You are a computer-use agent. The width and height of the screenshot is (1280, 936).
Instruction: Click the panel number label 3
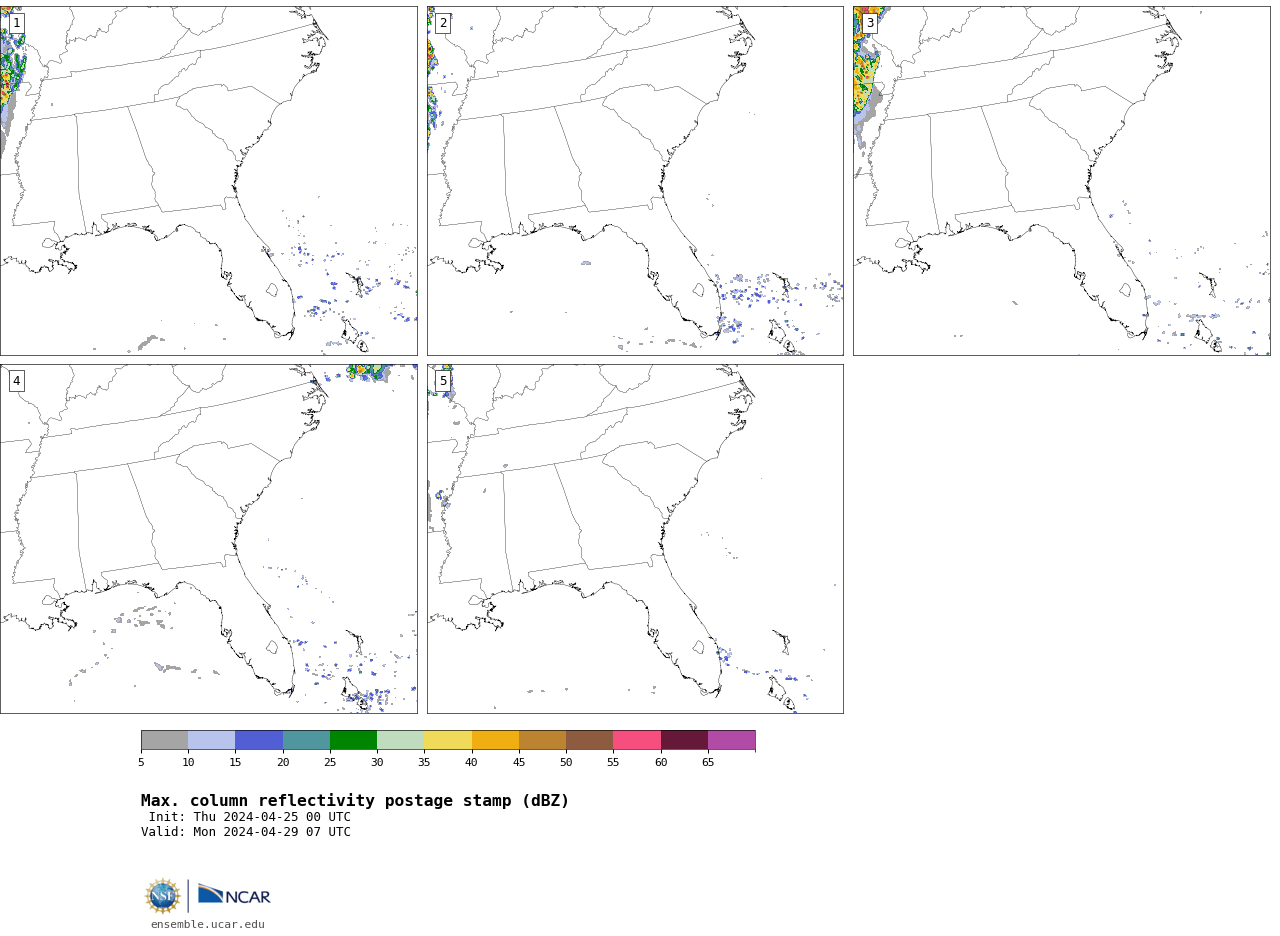(x=869, y=23)
